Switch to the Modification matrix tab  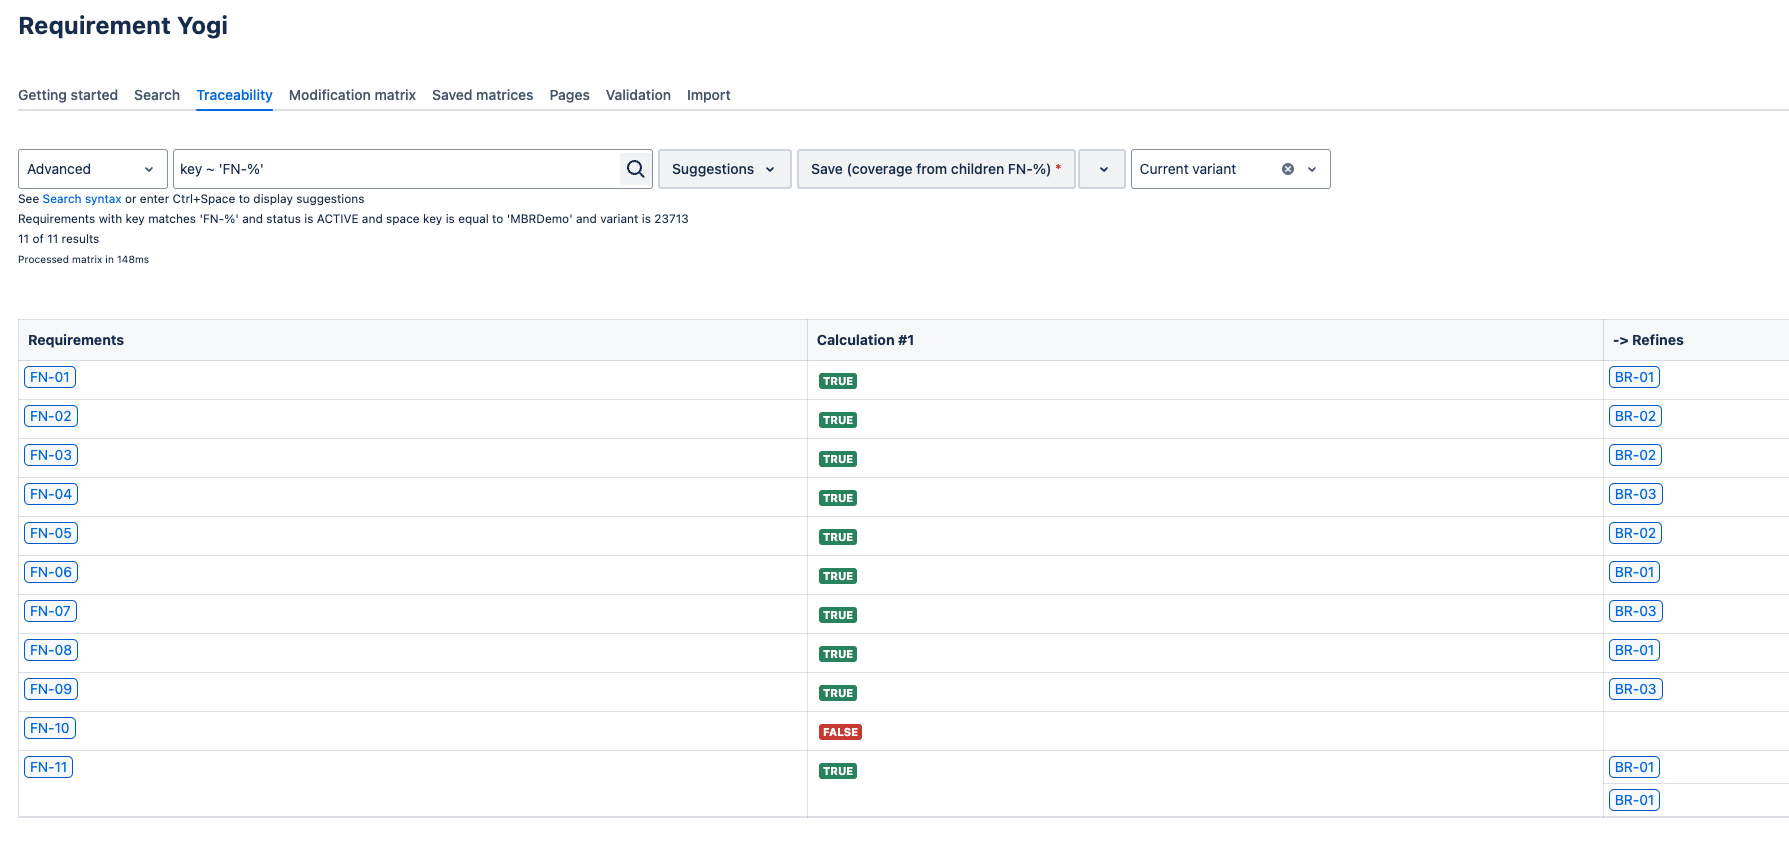352,95
